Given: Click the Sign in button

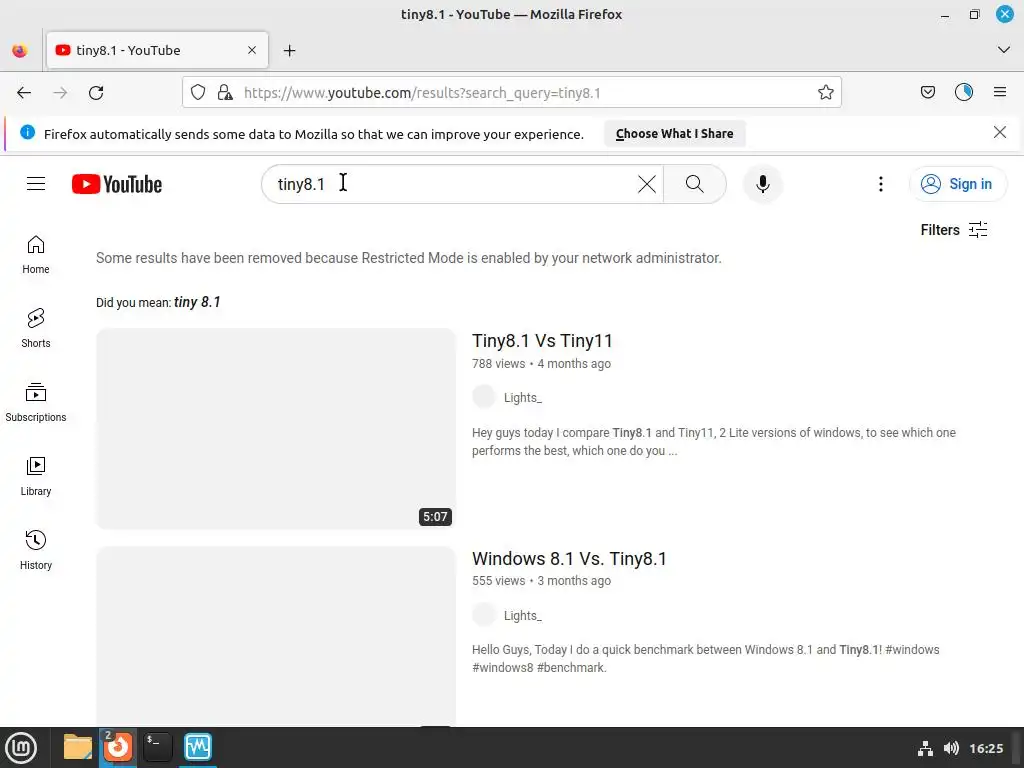Looking at the screenshot, I should pos(957,184).
